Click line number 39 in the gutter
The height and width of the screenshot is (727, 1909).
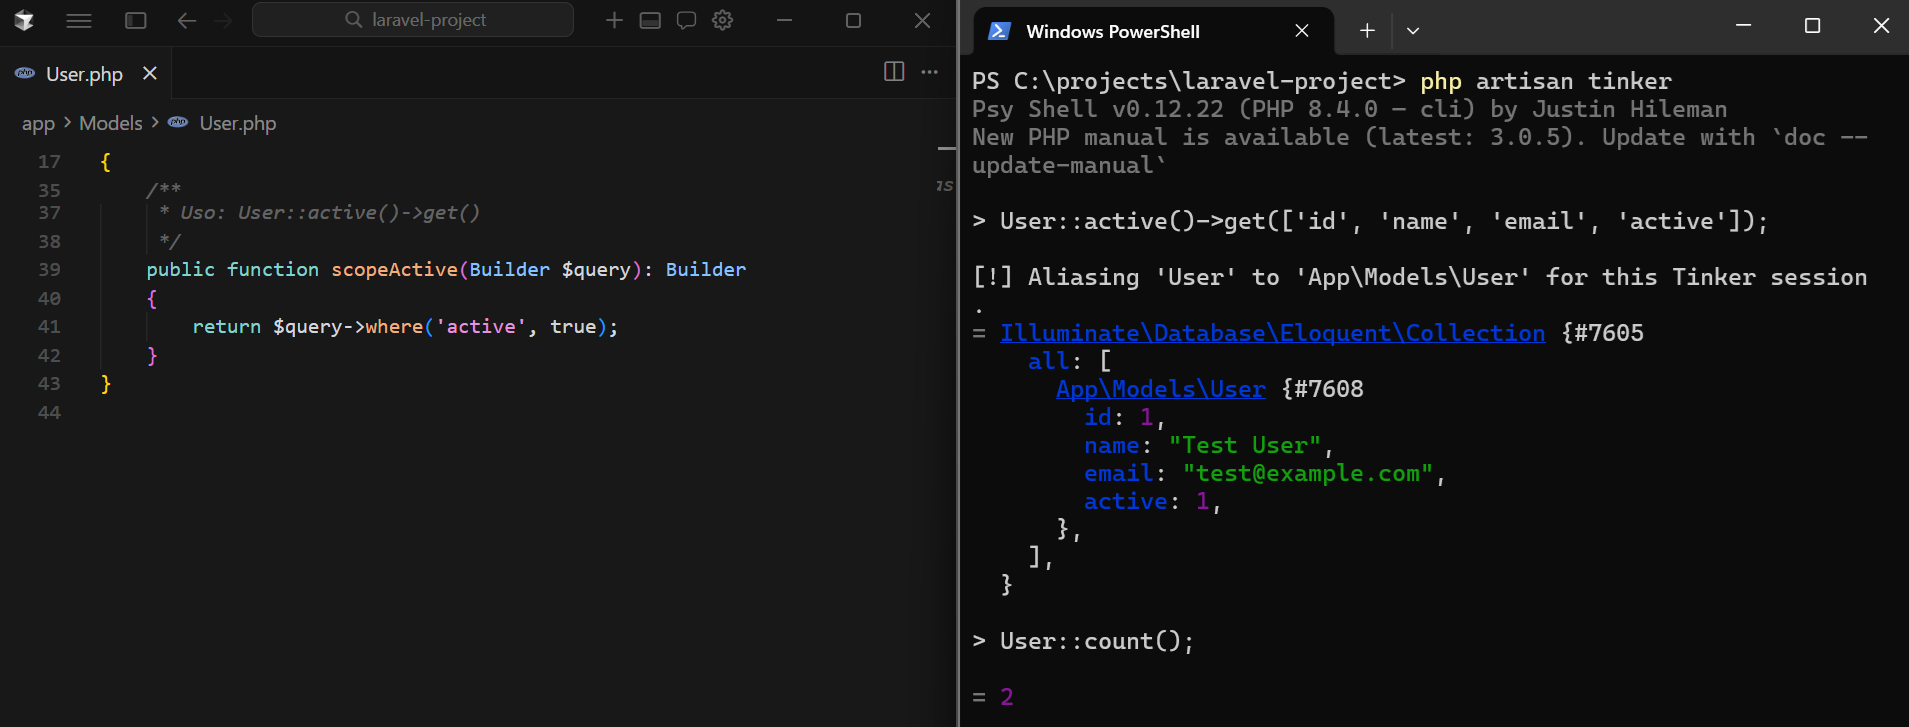[x=49, y=270]
